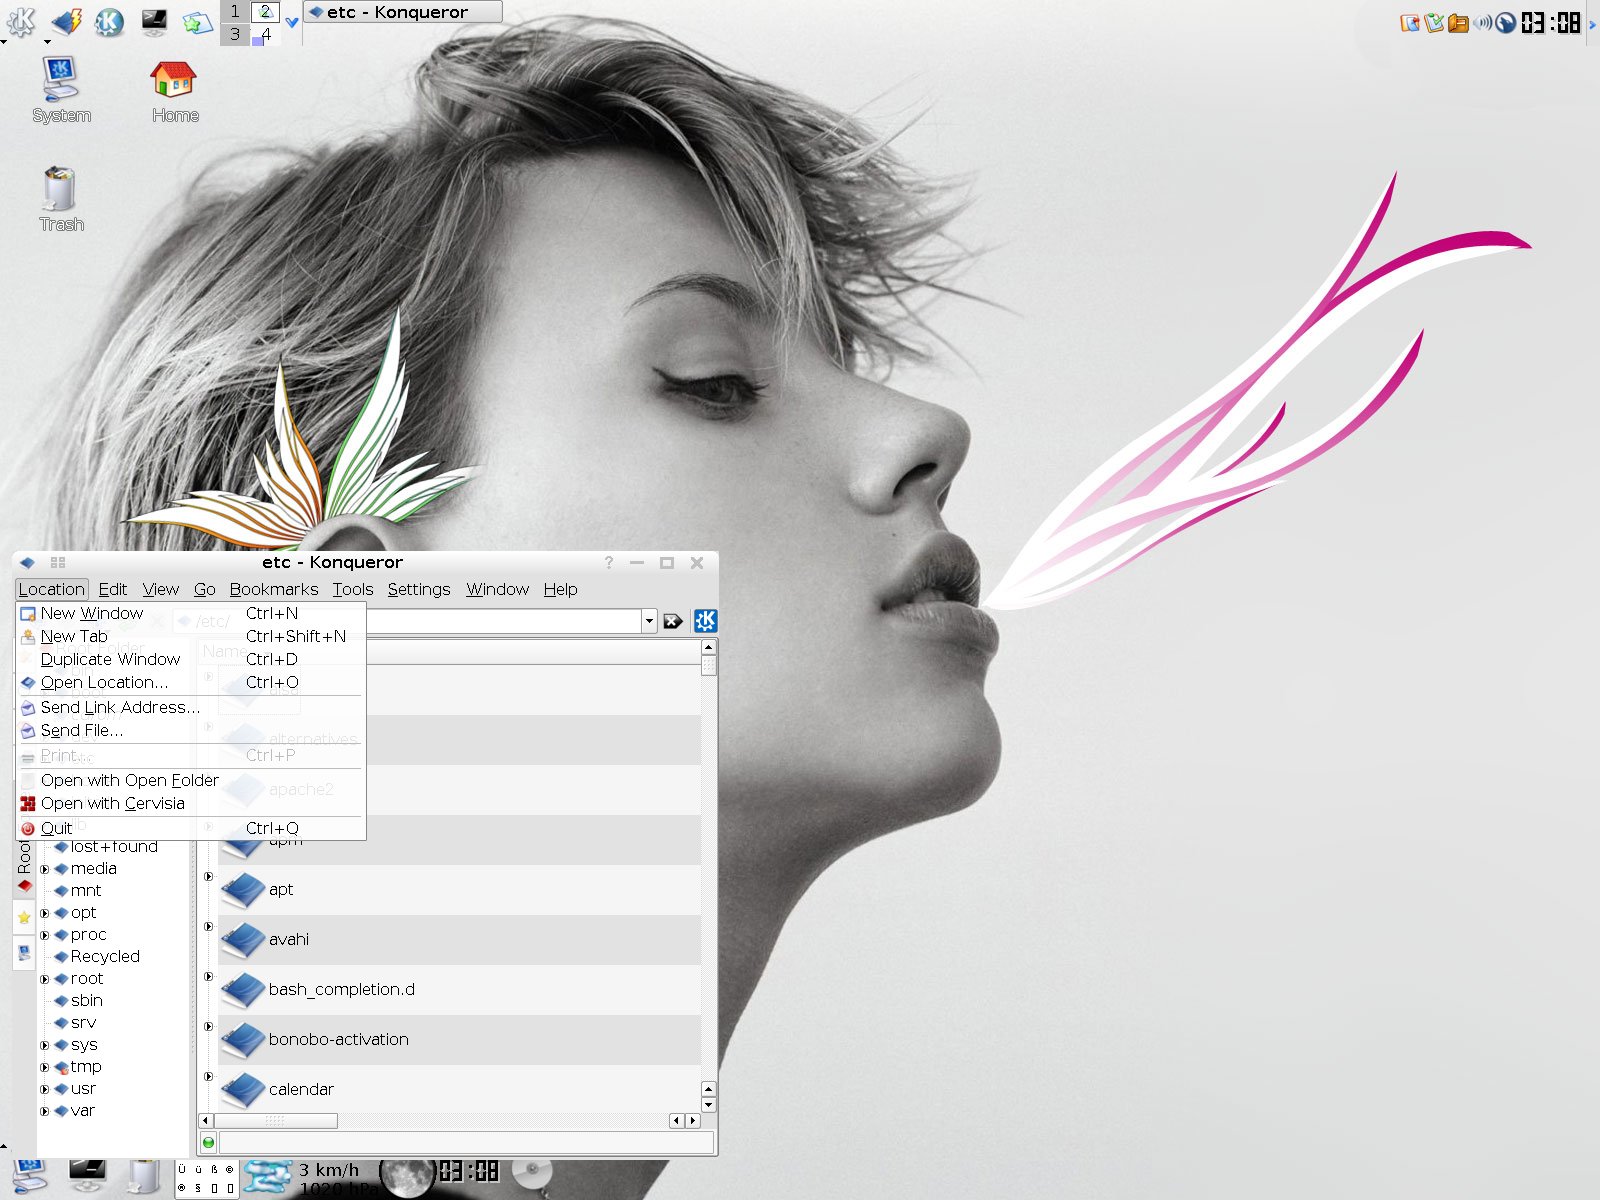This screenshot has width=1600, height=1200.
Task: Open the volume speaker tray icon
Action: tap(1482, 22)
